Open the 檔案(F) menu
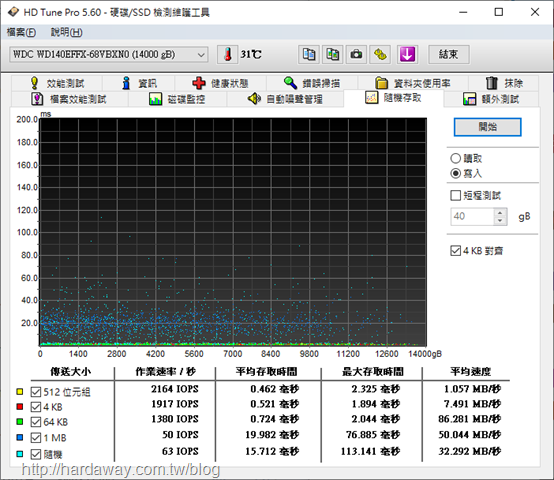 [x=21, y=32]
